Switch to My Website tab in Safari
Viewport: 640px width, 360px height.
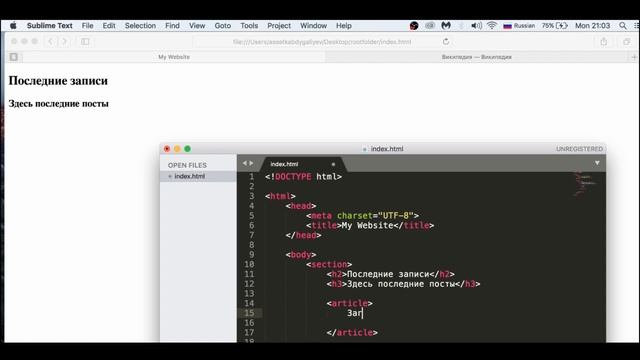pos(174,57)
